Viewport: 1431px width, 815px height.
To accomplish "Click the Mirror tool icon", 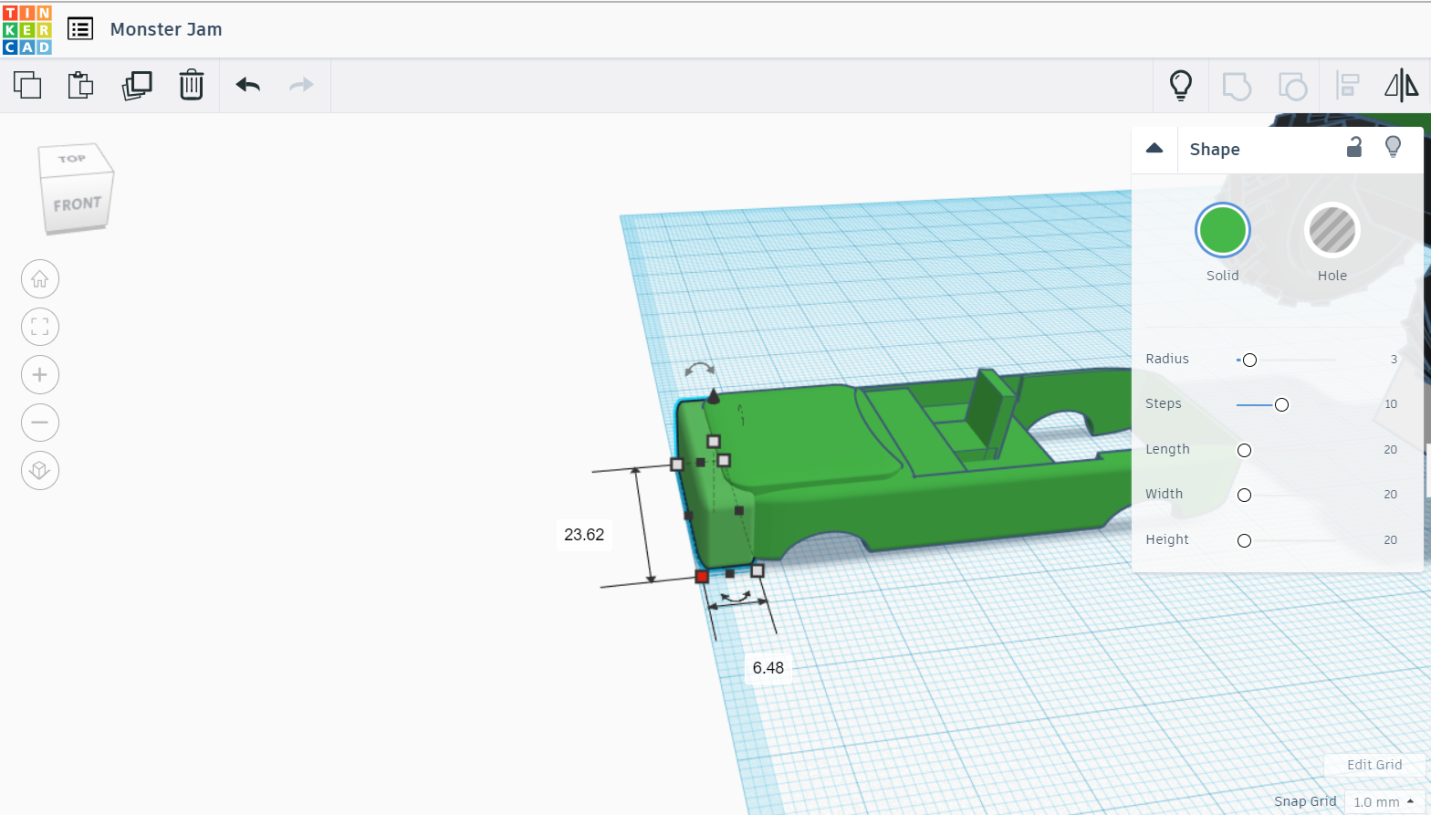I will [x=1401, y=86].
